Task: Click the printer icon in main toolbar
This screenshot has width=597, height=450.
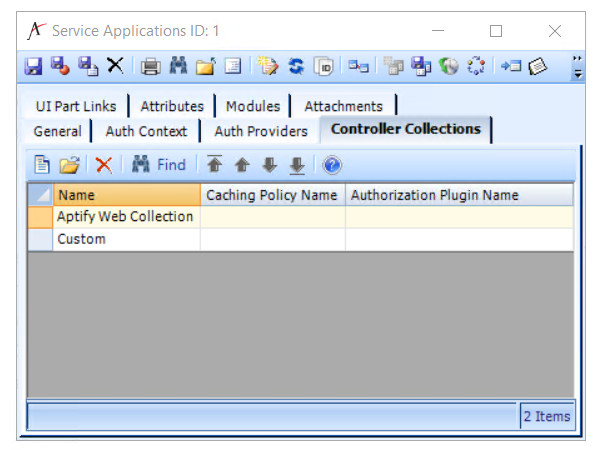Action: click(x=151, y=66)
